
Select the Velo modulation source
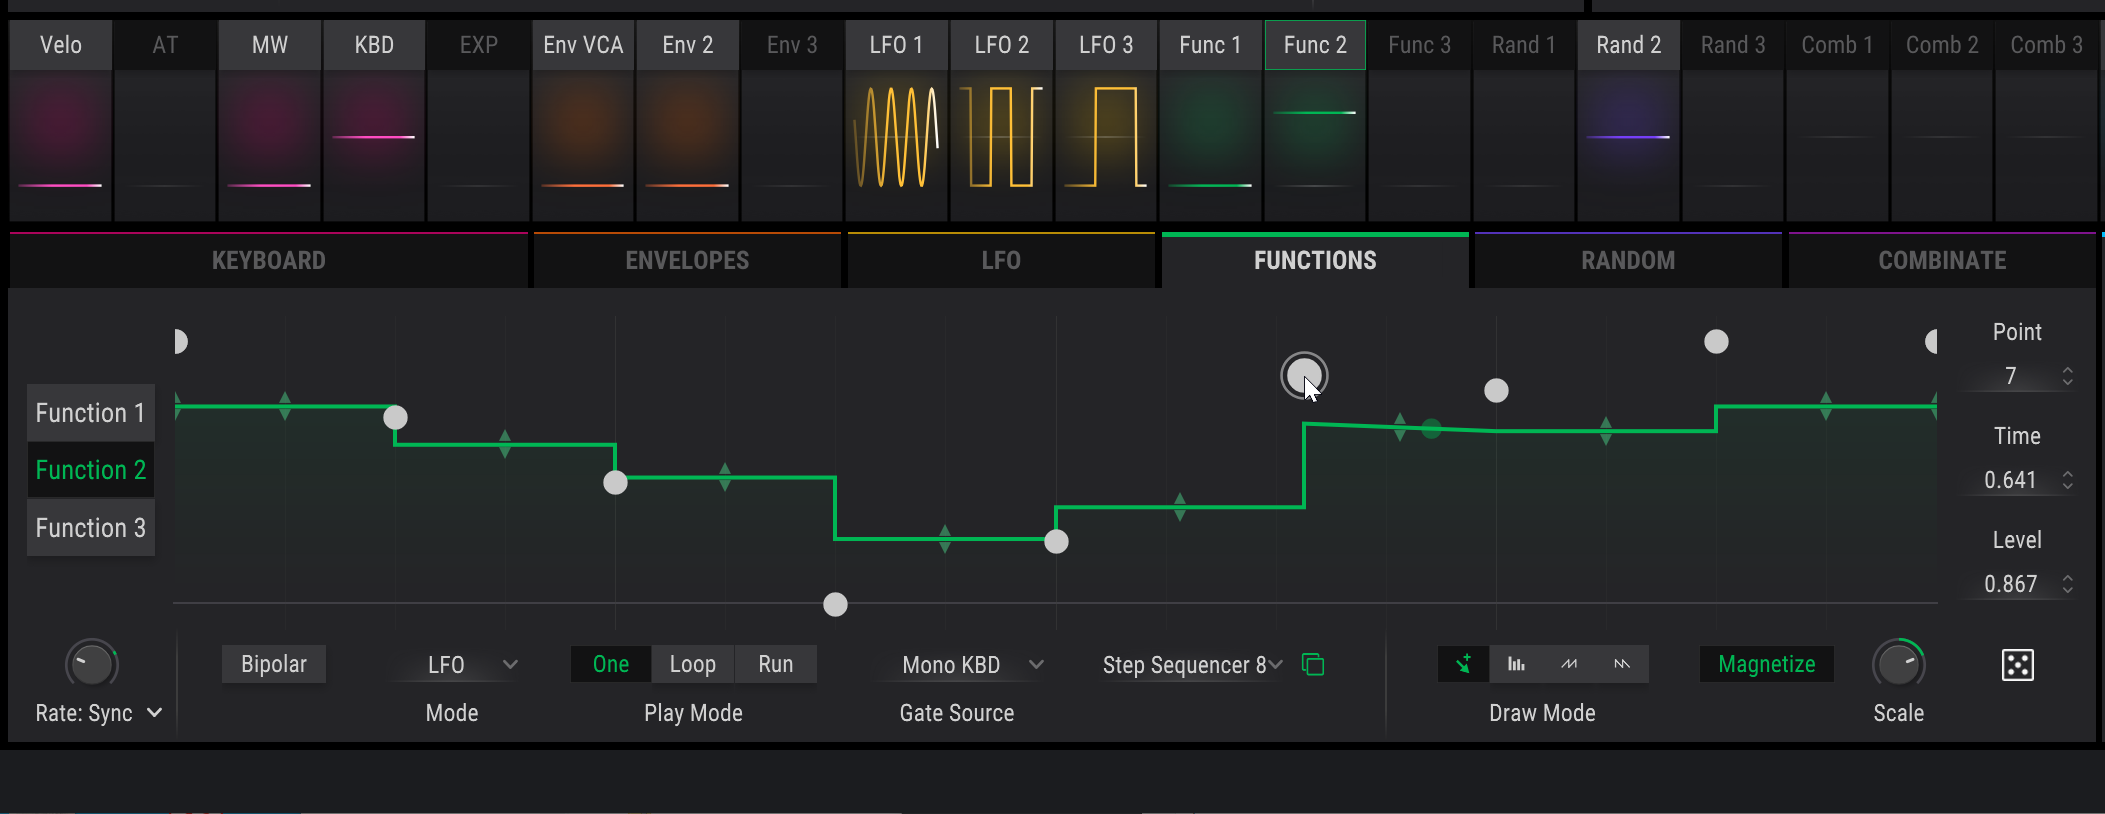[x=60, y=120]
